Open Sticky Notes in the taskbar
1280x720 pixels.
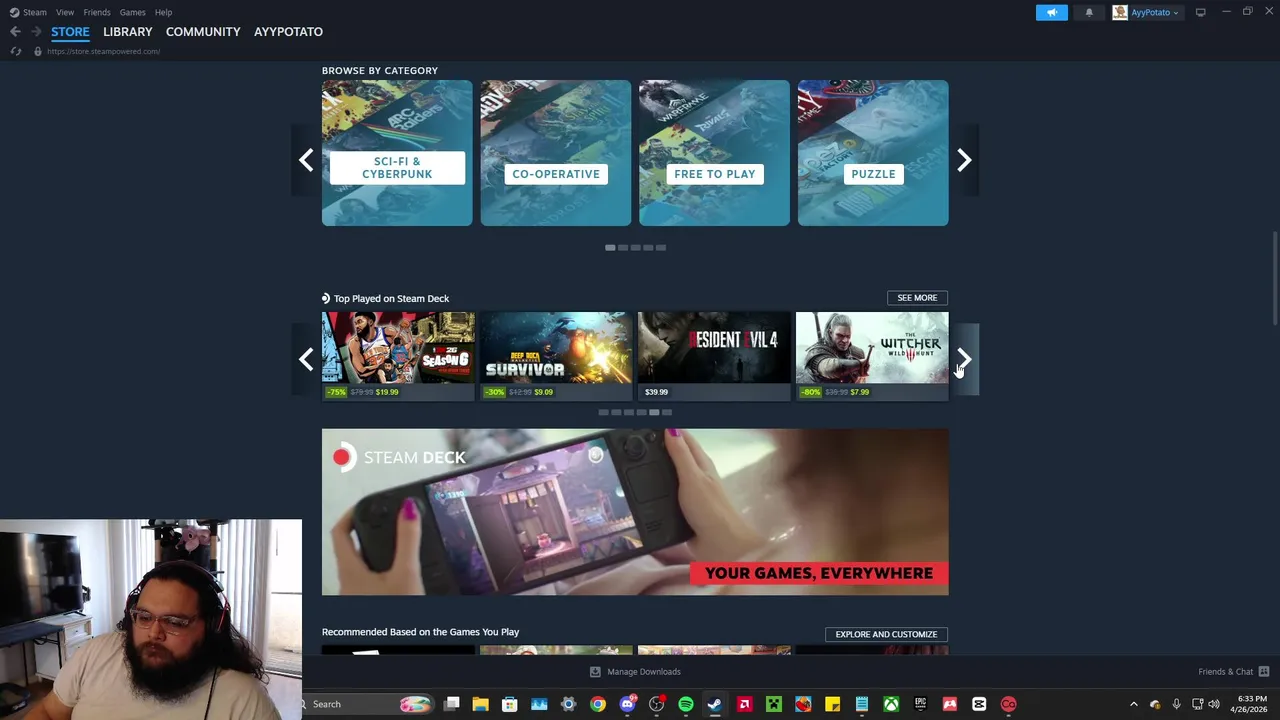coord(832,704)
